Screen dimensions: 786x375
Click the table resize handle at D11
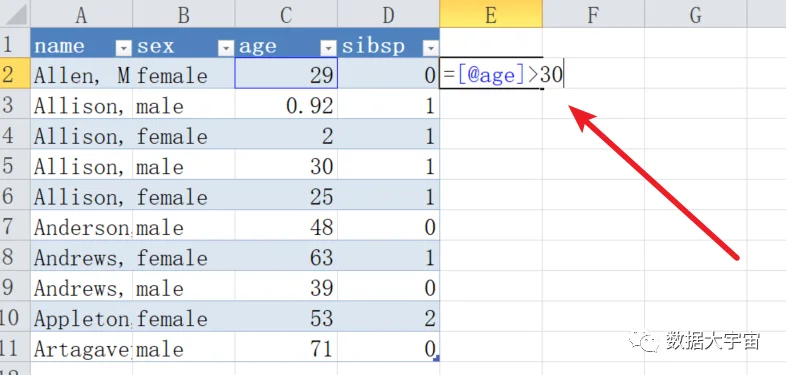point(437,358)
